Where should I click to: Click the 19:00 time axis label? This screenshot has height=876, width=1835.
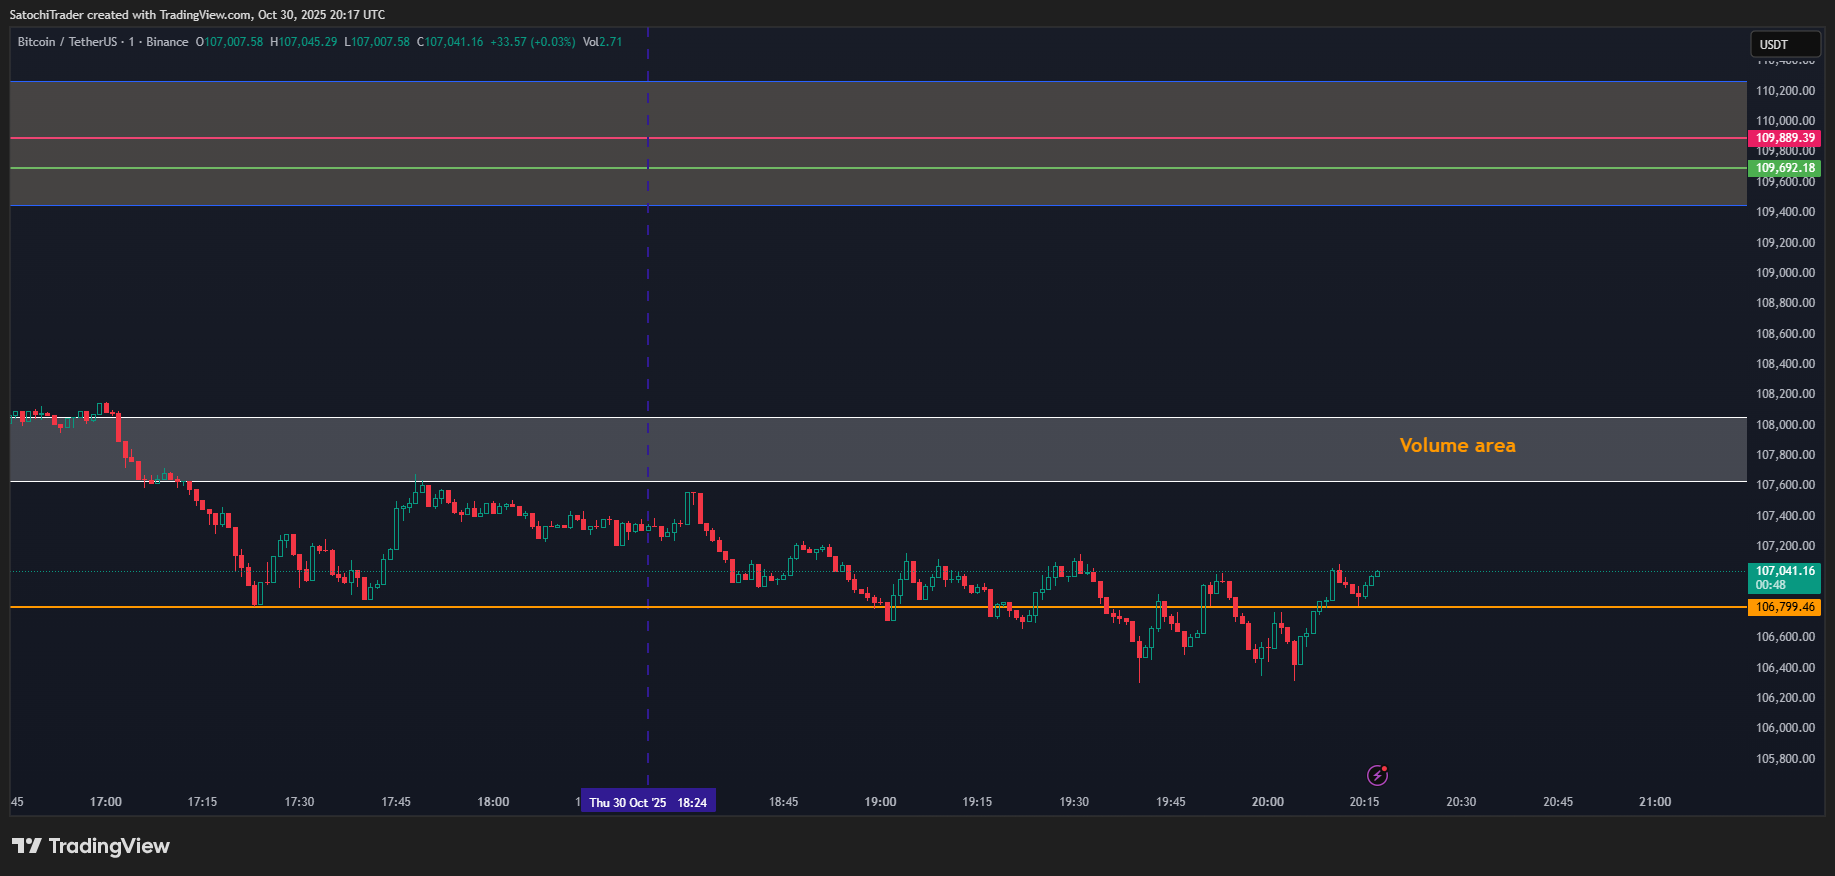(881, 802)
